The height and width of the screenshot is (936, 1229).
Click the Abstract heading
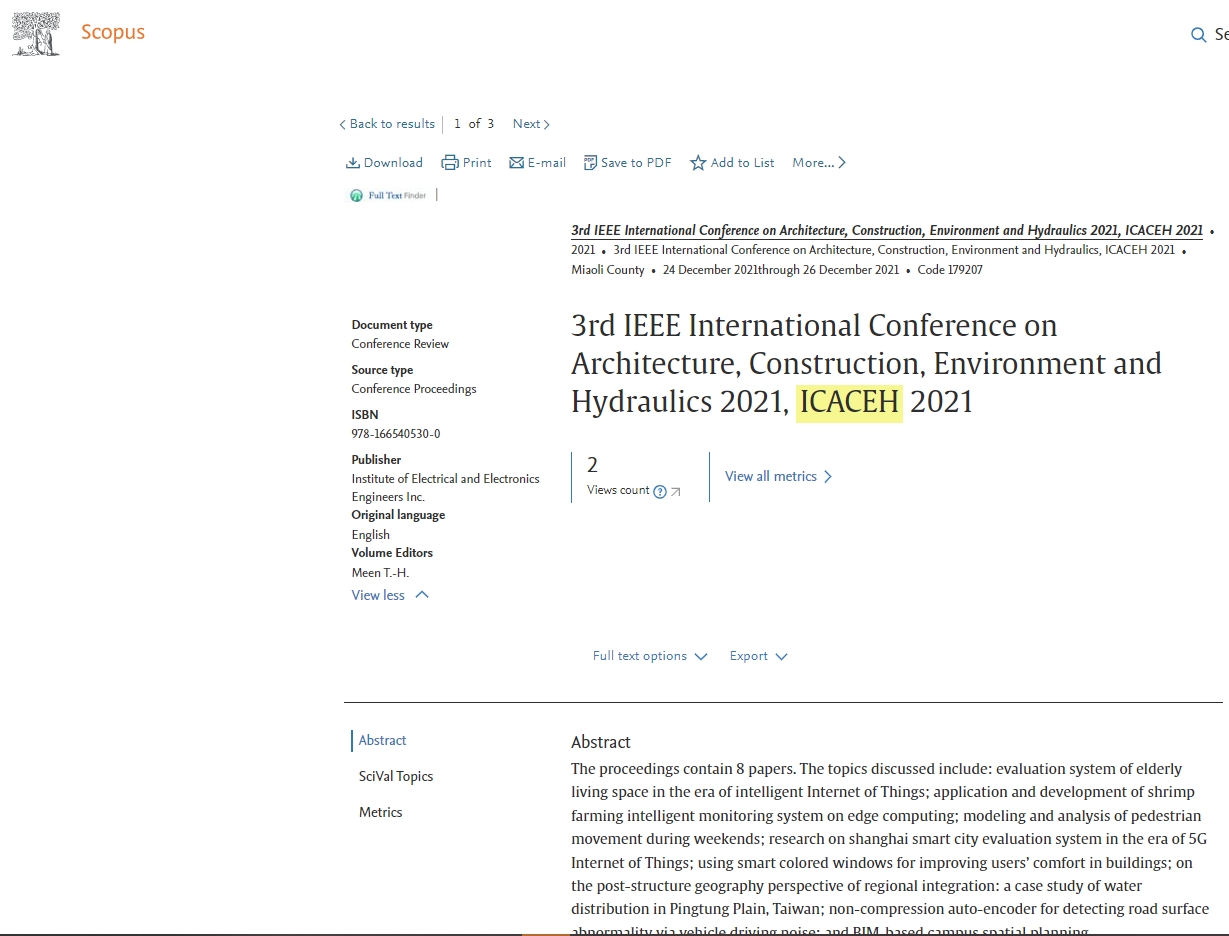click(601, 742)
